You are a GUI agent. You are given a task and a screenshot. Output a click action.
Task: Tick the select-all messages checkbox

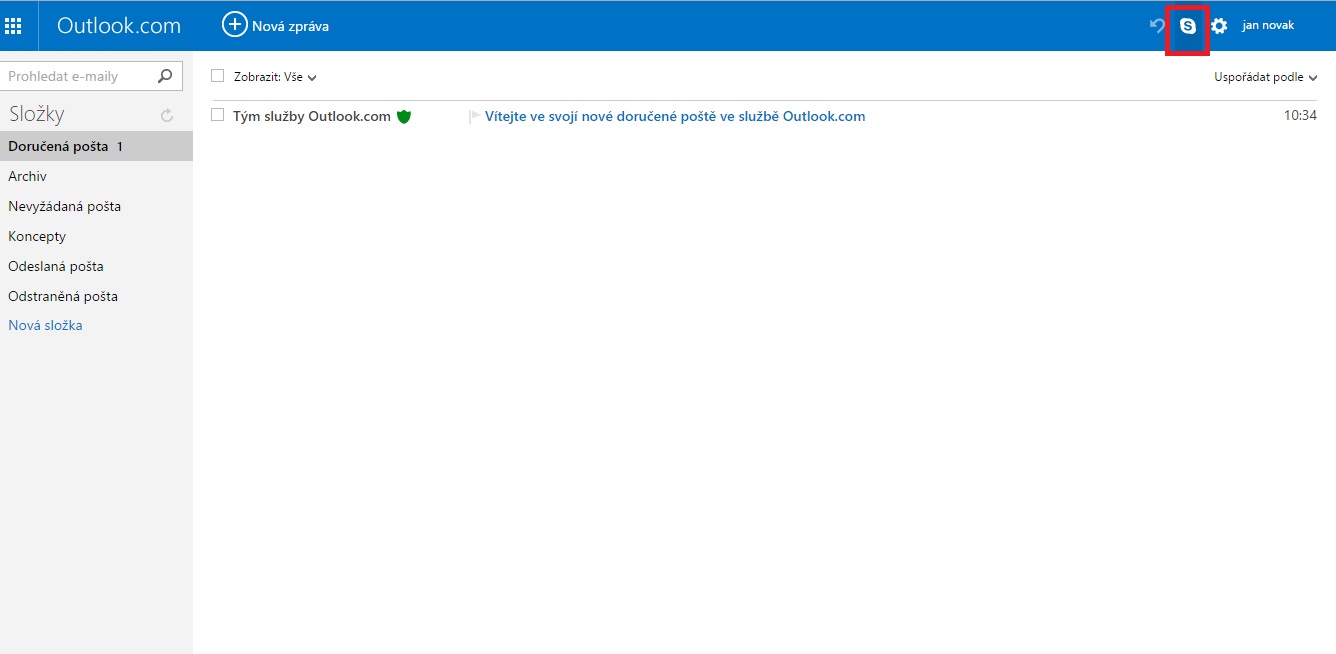[218, 76]
